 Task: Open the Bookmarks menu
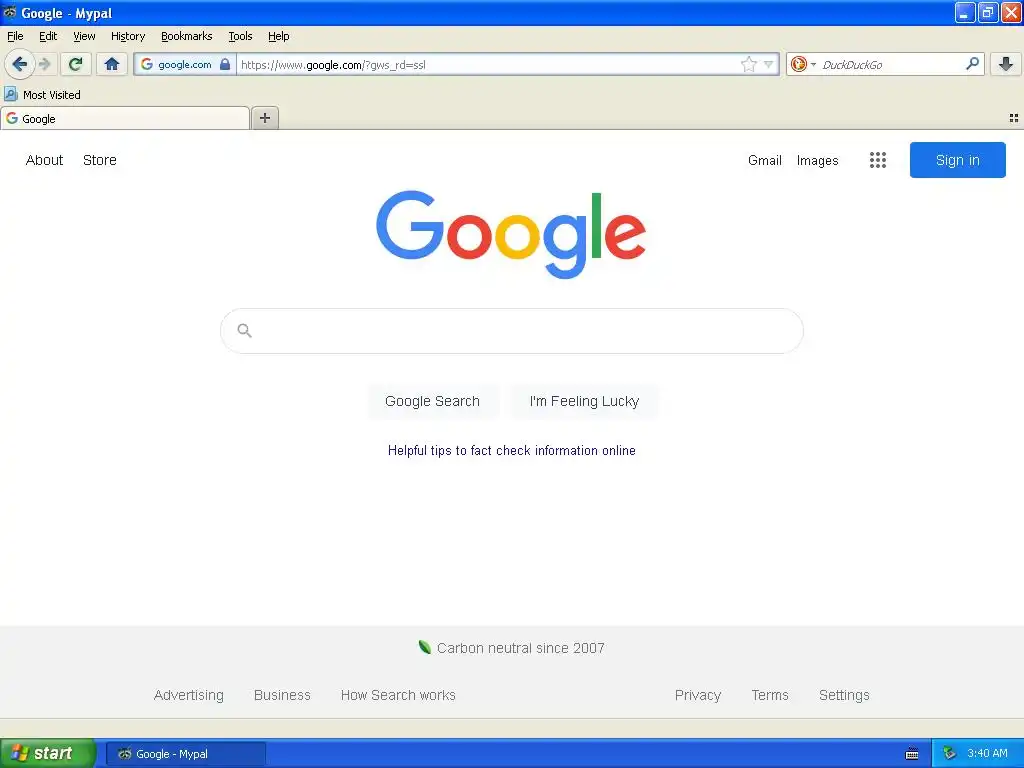(x=187, y=36)
